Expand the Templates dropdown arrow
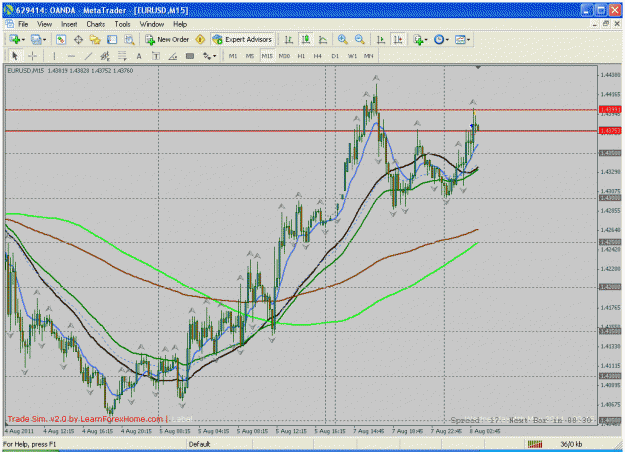The height and width of the screenshot is (452, 625). click(x=468, y=40)
